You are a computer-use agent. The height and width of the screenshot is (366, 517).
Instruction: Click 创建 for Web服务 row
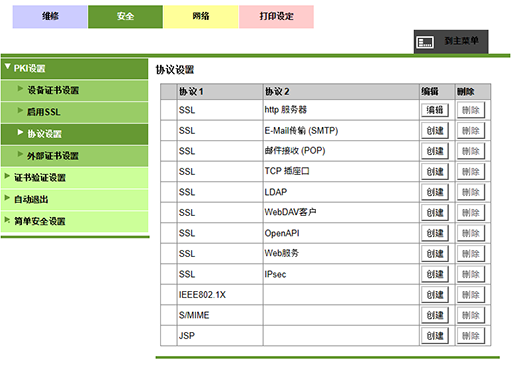tap(435, 254)
